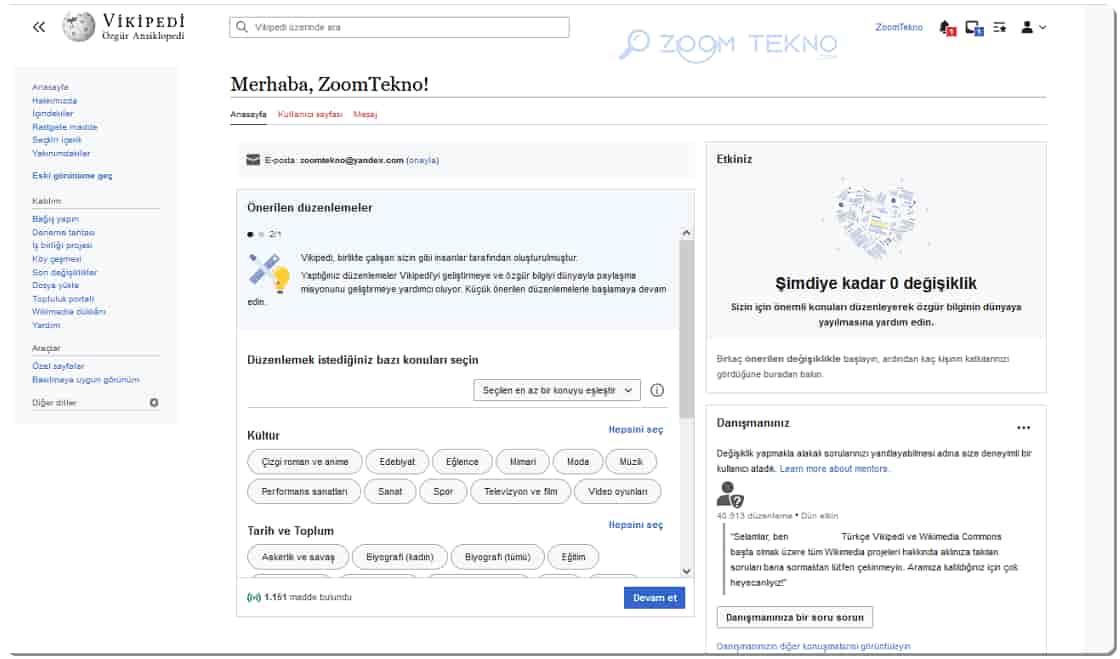Click the down arrow of the suggestions scrollbar
Viewport: 1120px width, 659px height.
point(686,571)
